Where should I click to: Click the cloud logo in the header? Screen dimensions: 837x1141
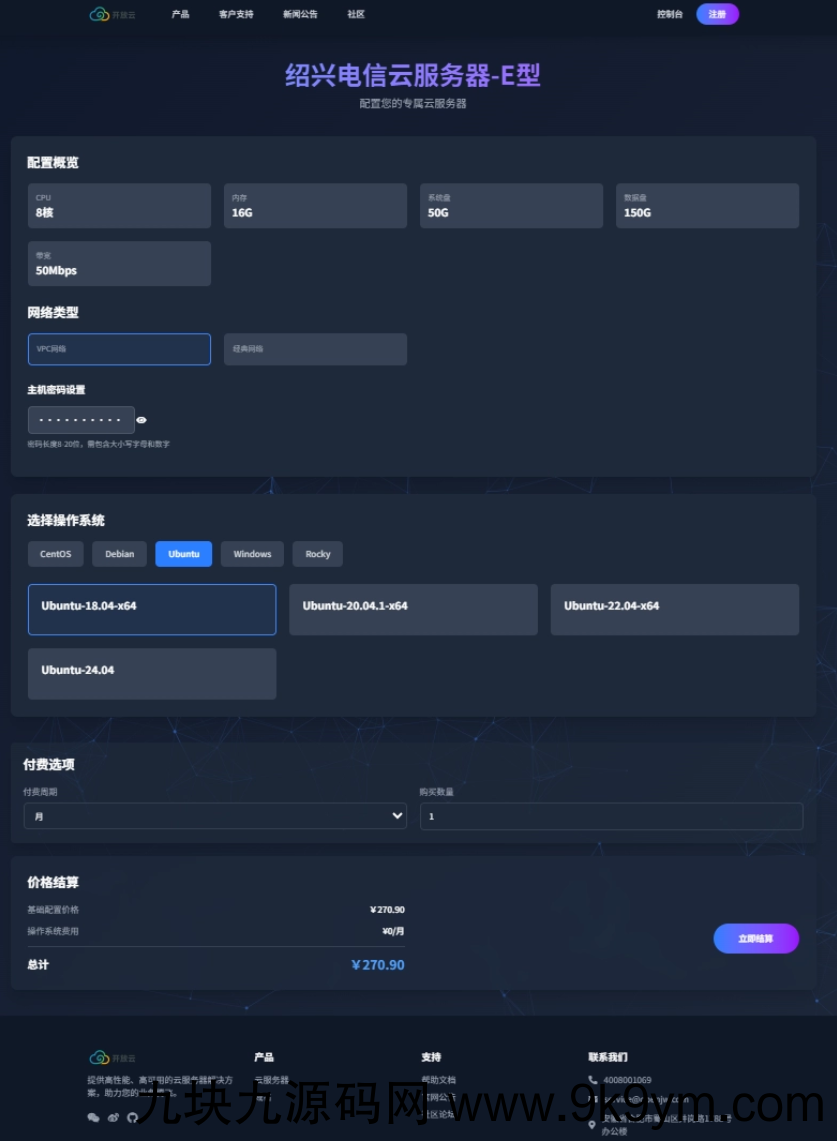click(99, 15)
